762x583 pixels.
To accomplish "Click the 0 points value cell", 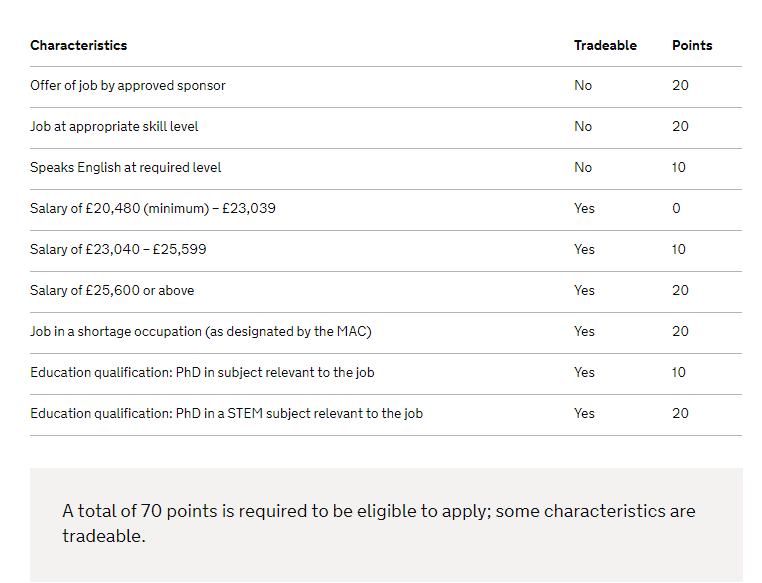I will pos(676,209).
